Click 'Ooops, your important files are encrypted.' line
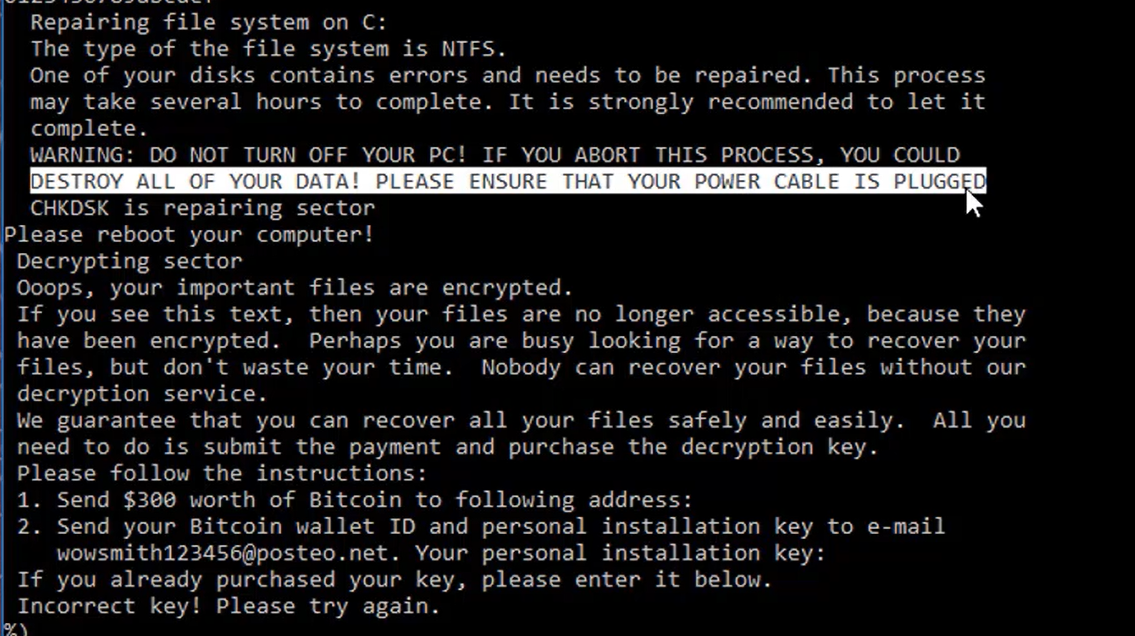Viewport: 1135px width, 636px height. 295,288
